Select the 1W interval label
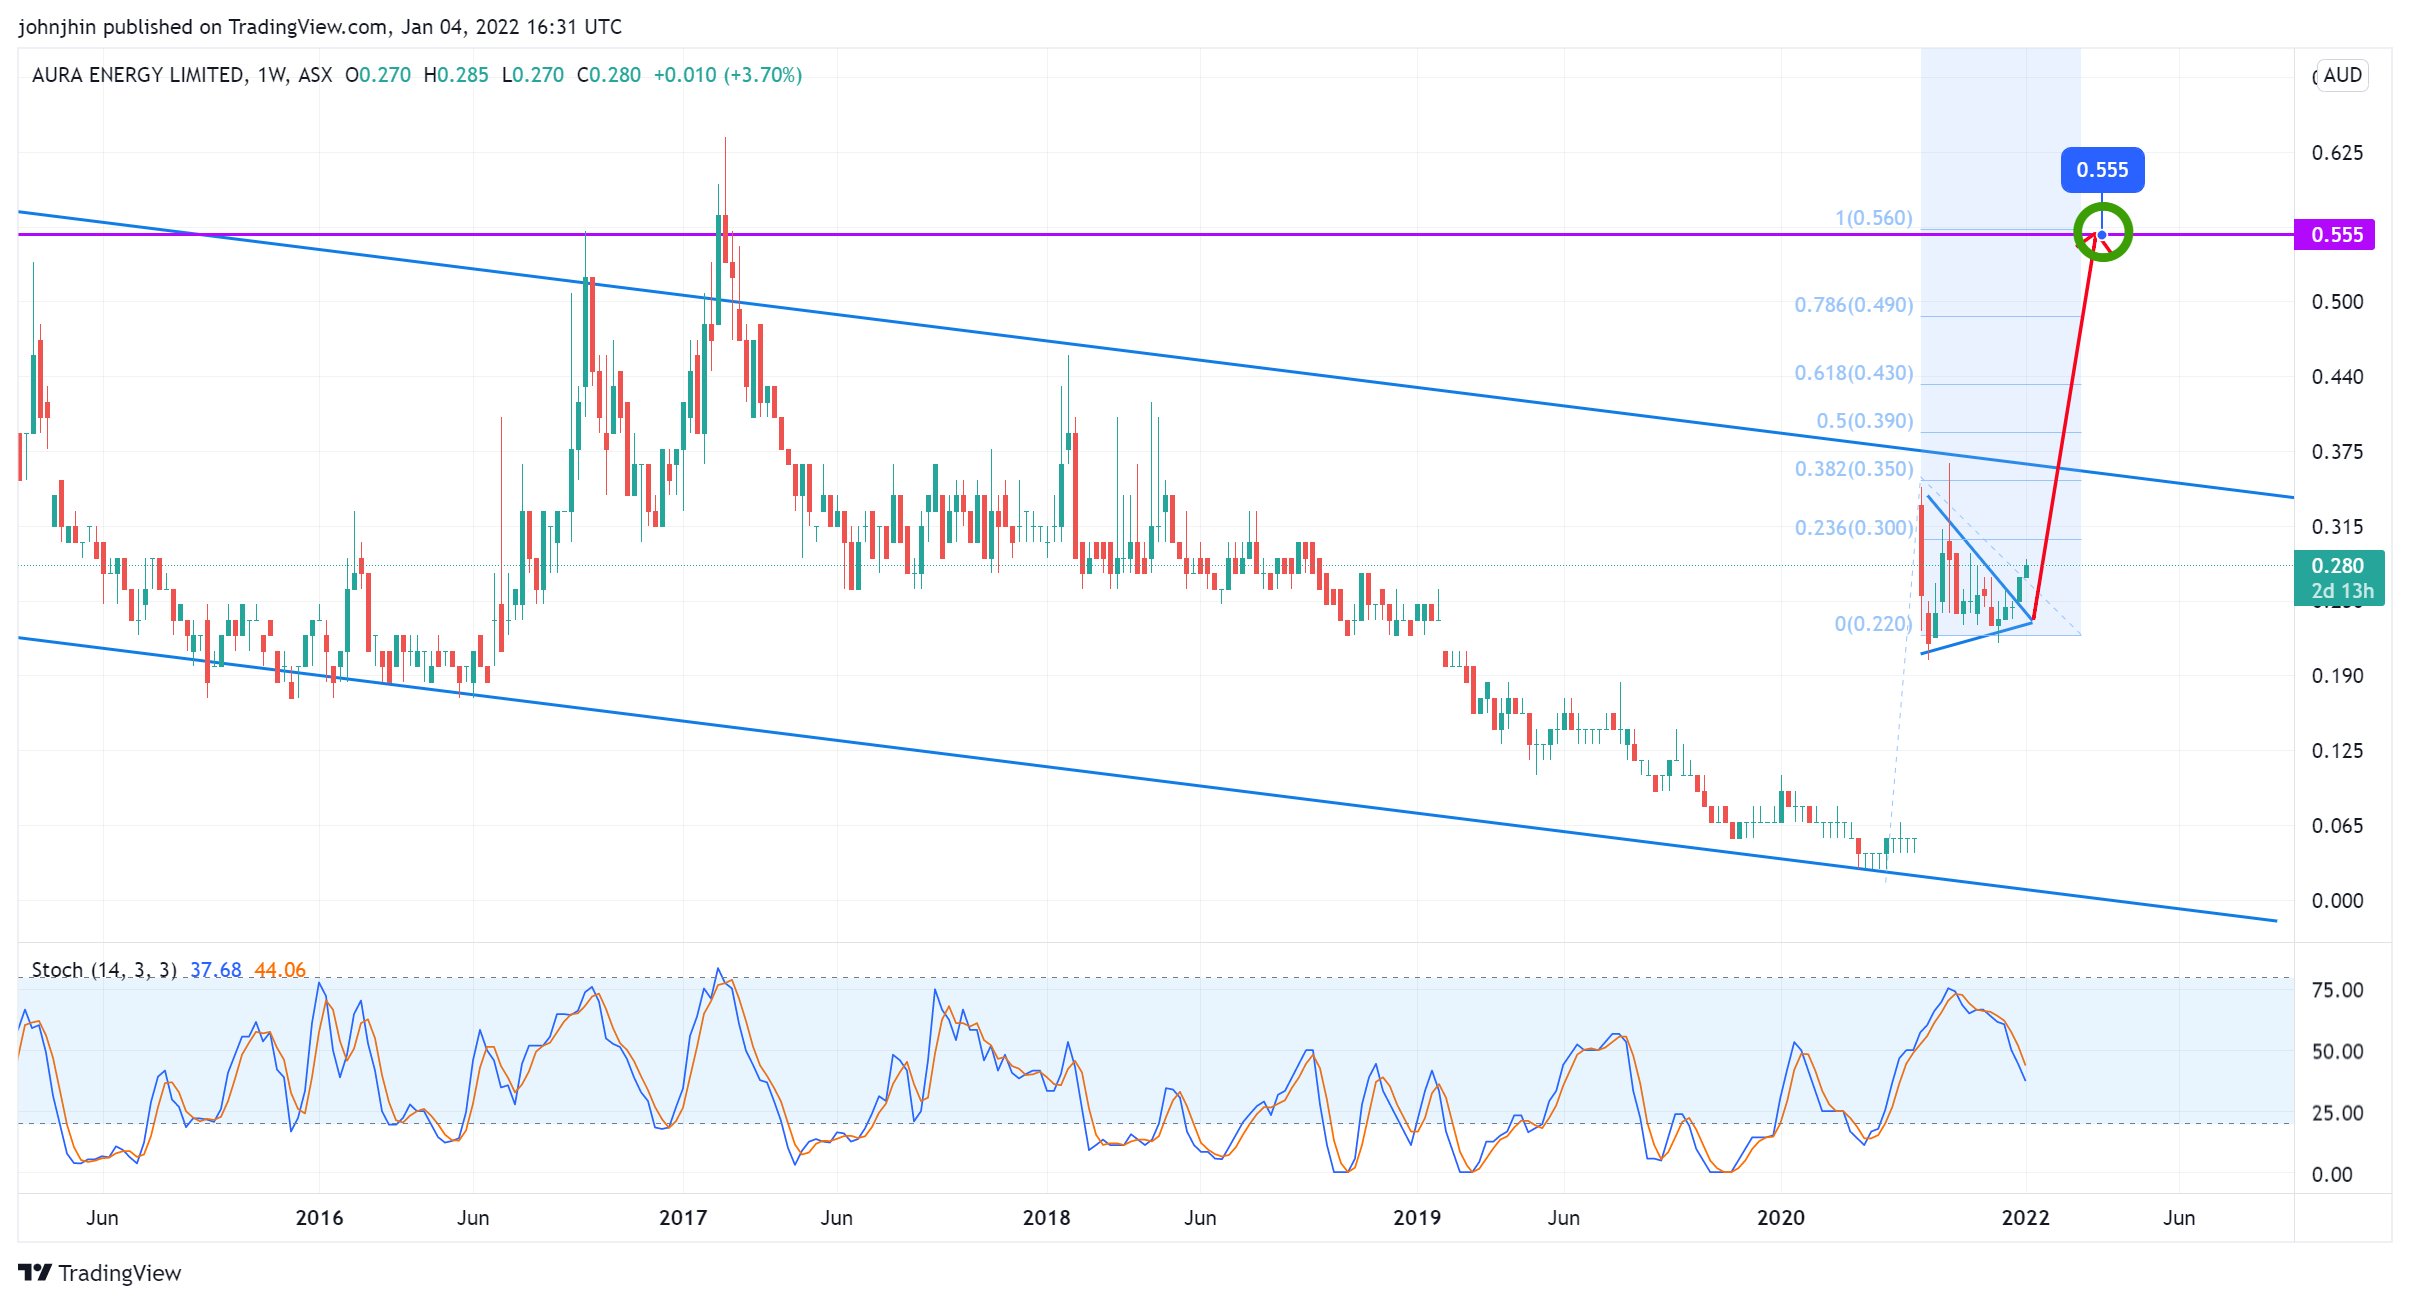The height and width of the screenshot is (1303, 2410). tap(272, 75)
